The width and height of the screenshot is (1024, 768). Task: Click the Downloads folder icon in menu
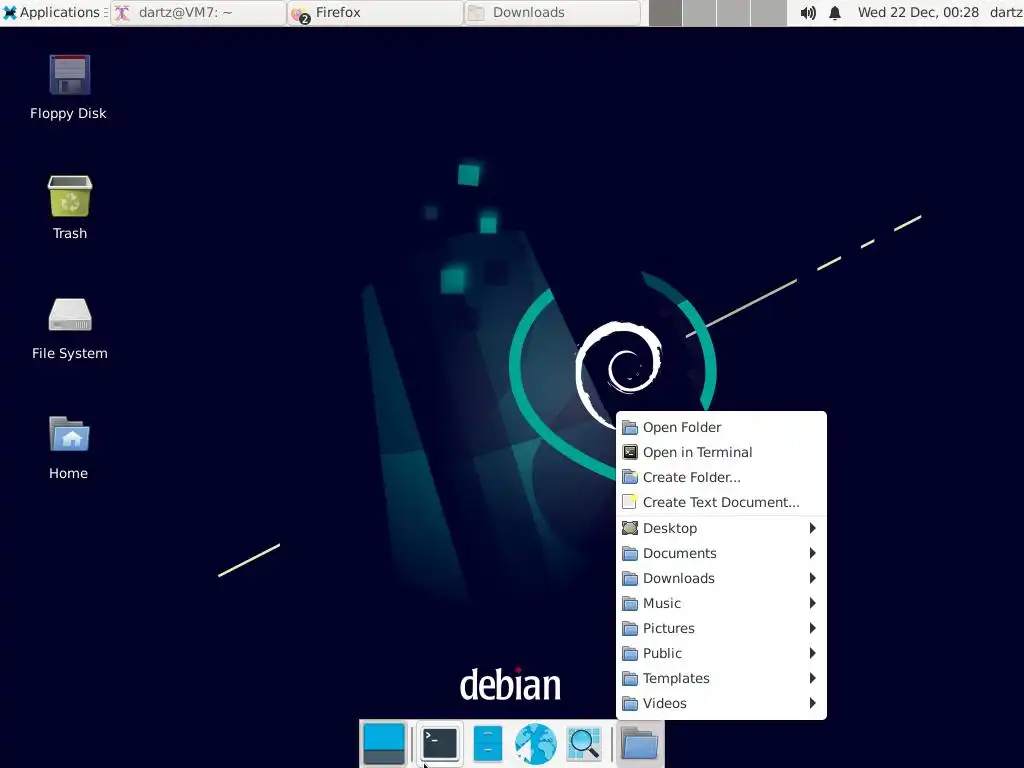coord(630,578)
